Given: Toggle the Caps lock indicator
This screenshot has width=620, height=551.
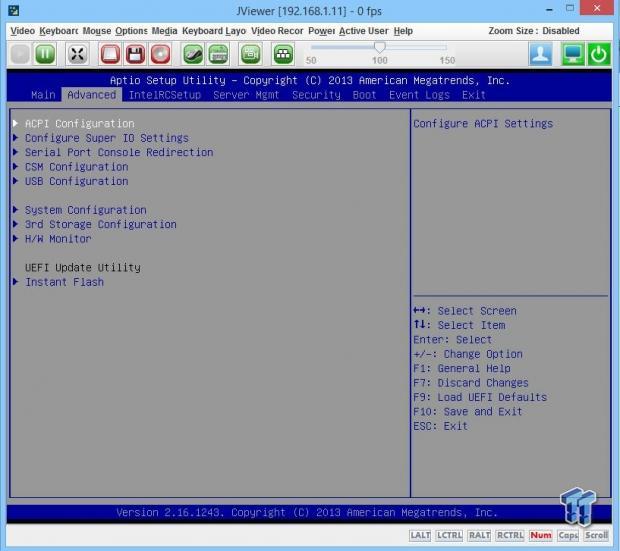Looking at the screenshot, I should [568, 535].
